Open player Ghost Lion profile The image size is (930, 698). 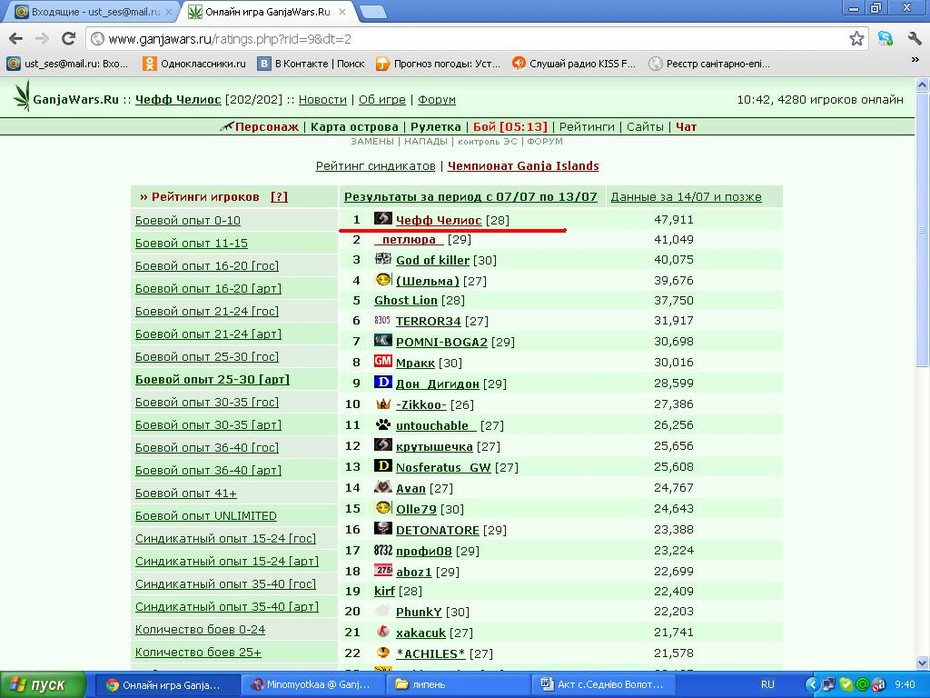tap(405, 300)
